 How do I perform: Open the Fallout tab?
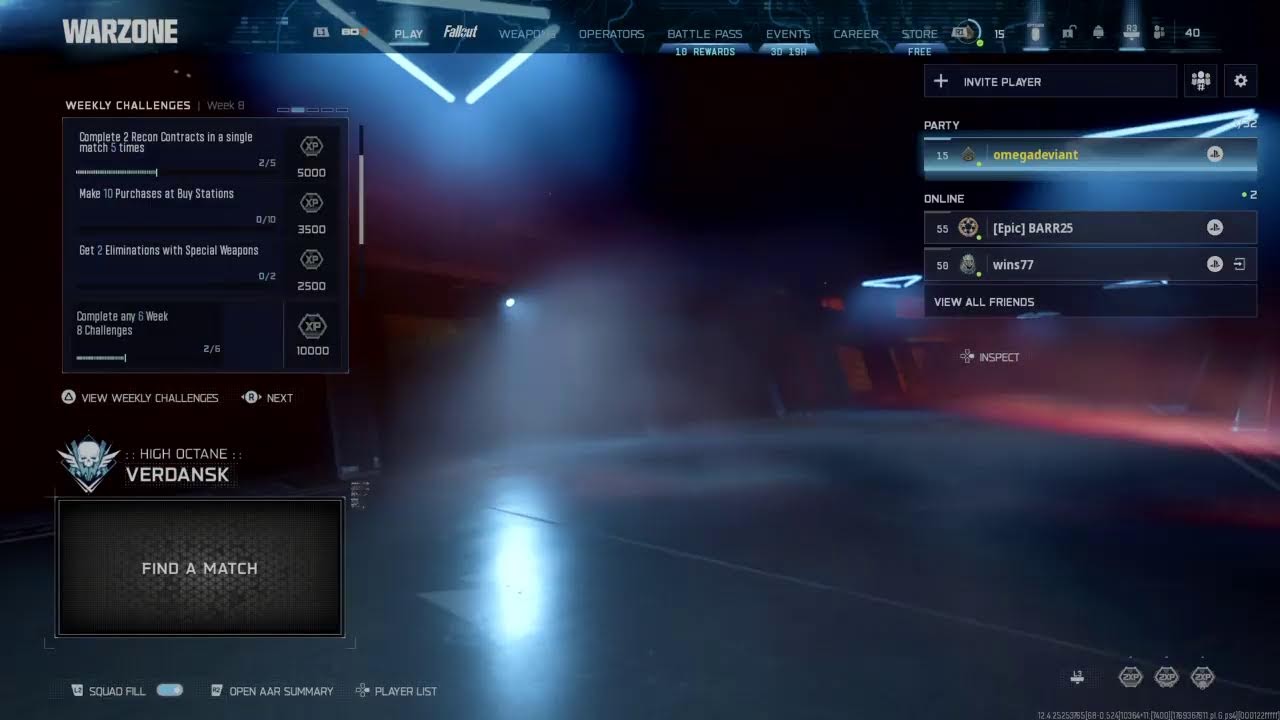tap(461, 32)
